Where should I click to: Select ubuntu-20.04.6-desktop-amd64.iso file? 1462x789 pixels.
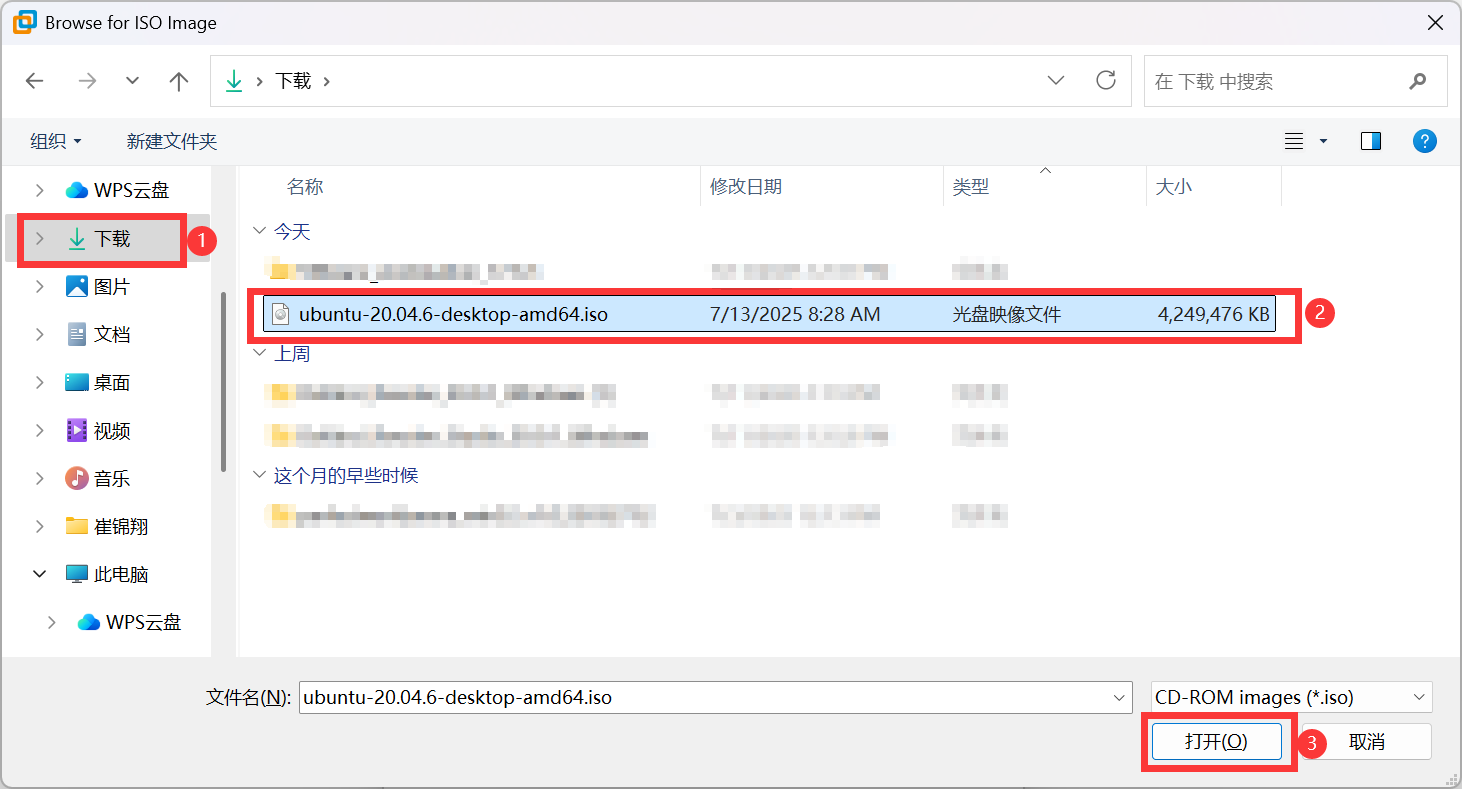(453, 314)
